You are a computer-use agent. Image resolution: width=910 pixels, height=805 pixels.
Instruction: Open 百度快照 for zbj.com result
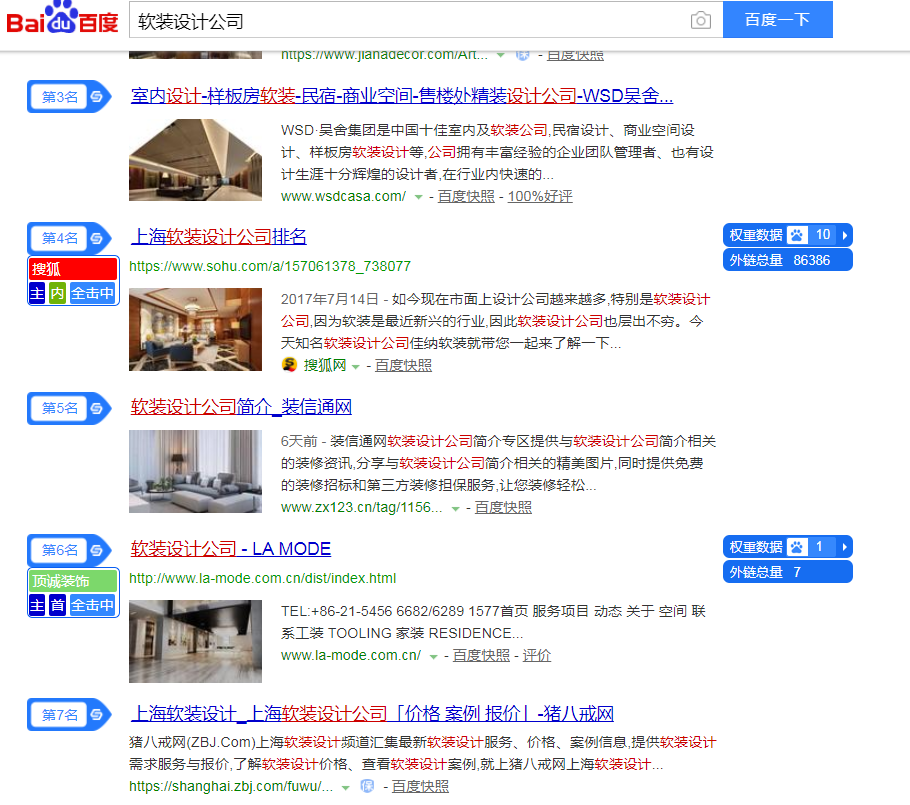coord(420,786)
